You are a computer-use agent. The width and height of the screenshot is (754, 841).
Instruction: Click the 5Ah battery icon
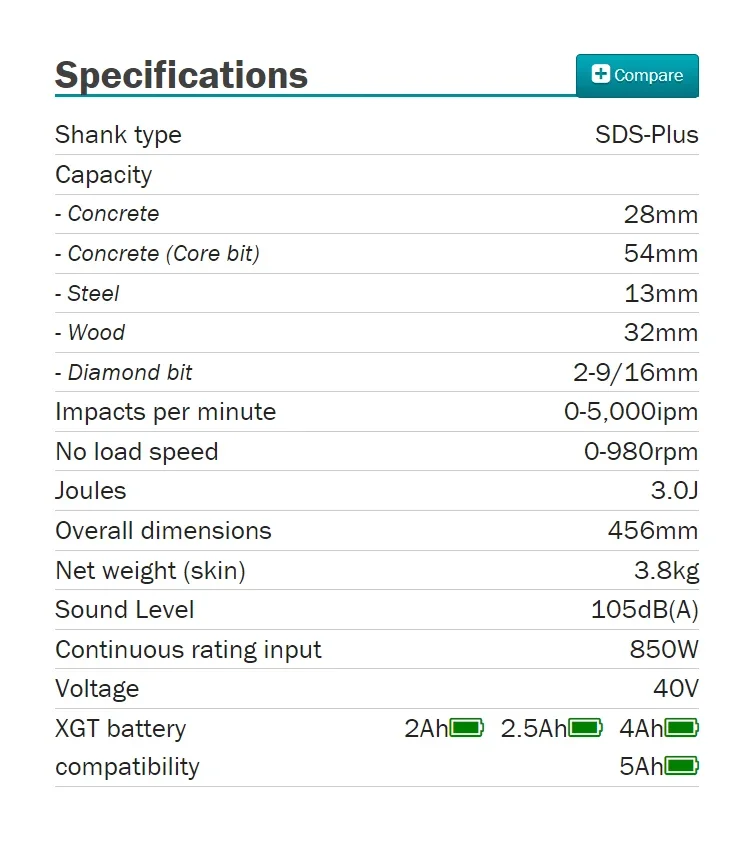click(682, 767)
